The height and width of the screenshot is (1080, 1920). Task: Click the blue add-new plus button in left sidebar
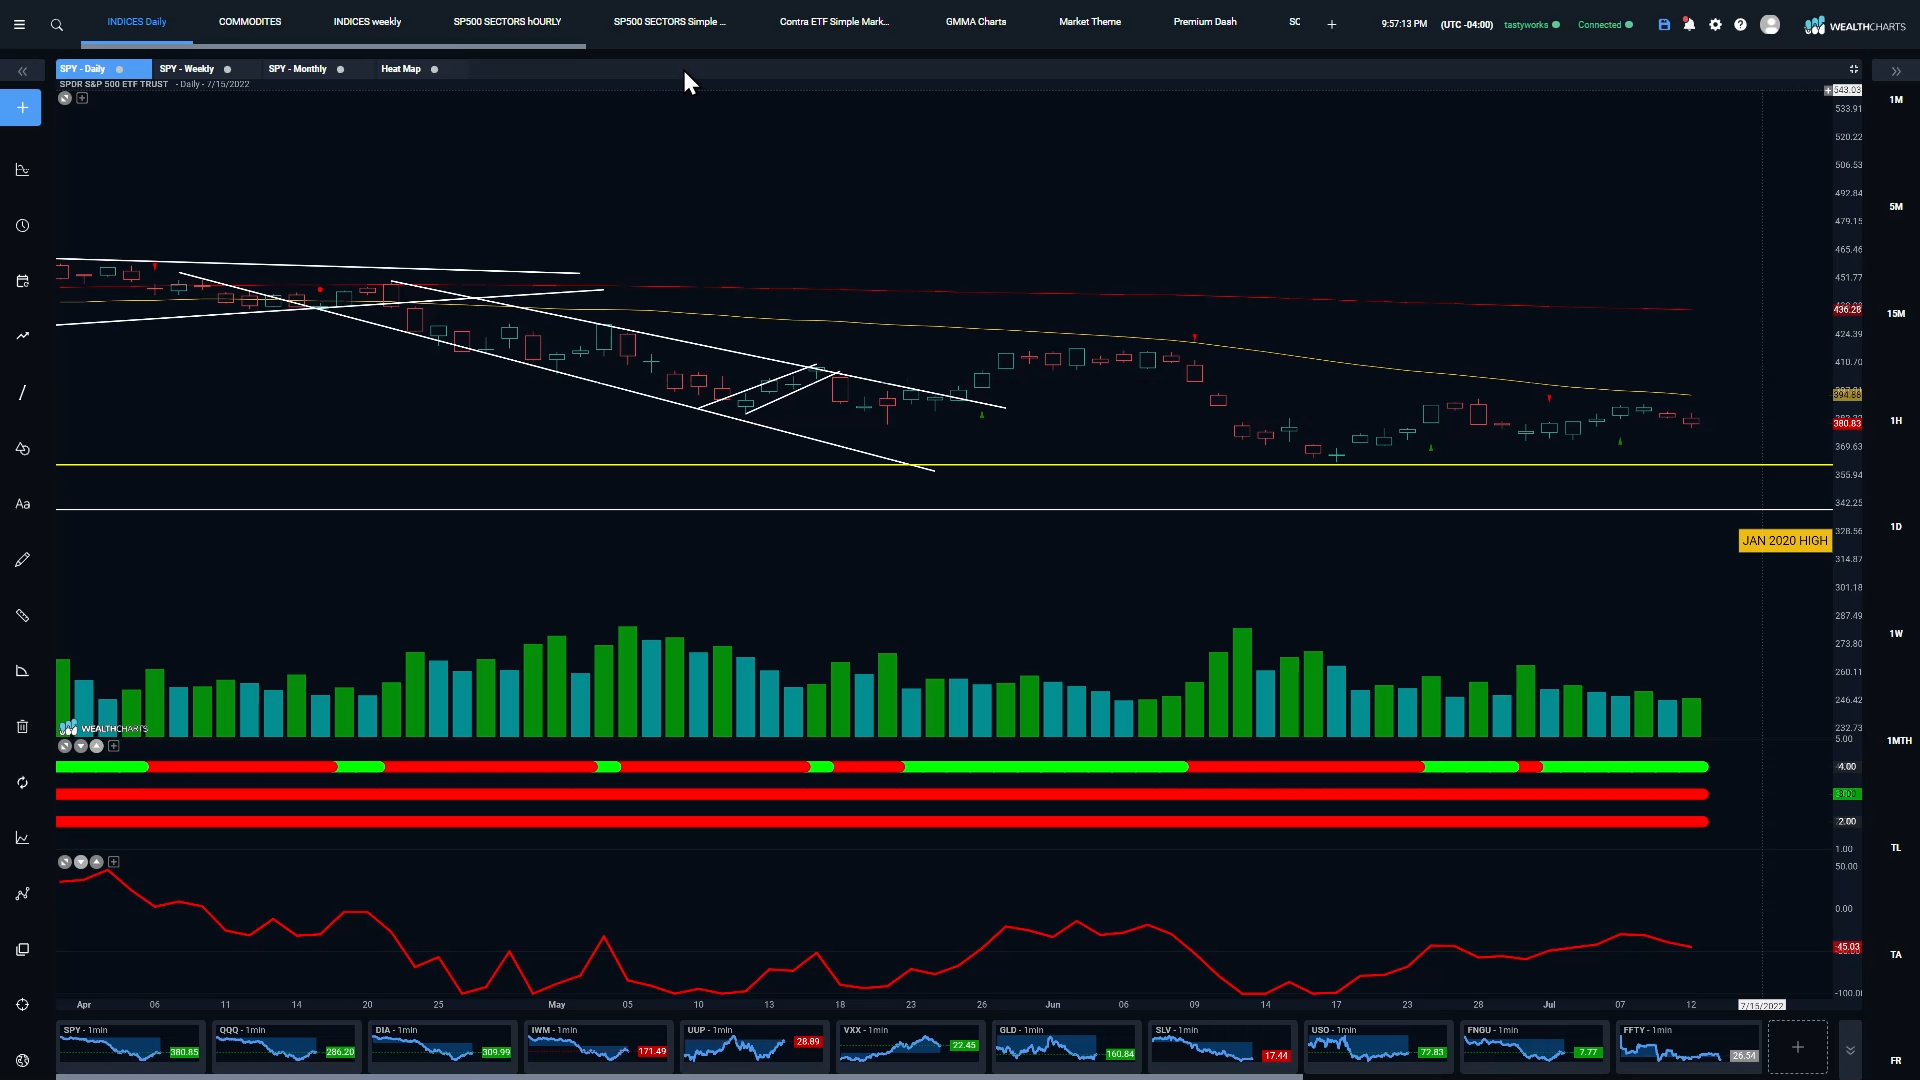[21, 108]
